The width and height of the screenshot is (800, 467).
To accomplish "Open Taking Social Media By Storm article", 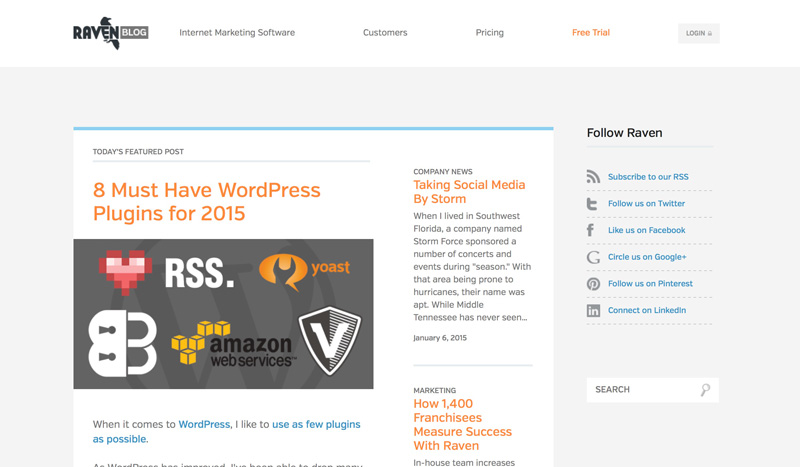I will (x=469, y=192).
